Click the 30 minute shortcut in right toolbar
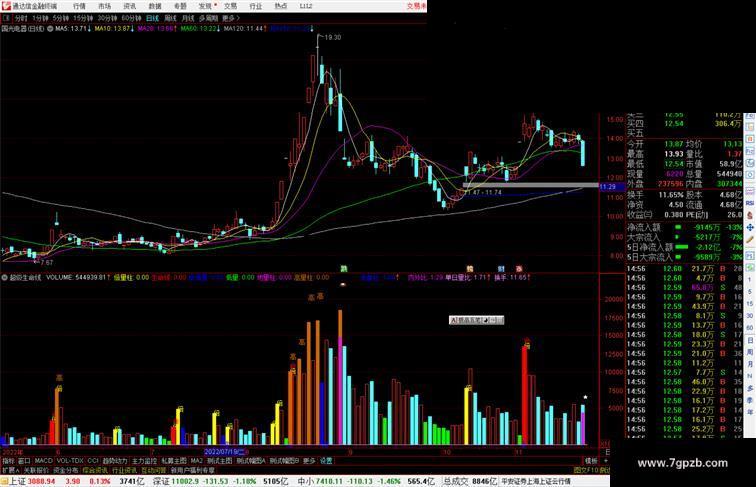This screenshot has height=487, width=756. tap(750, 316)
